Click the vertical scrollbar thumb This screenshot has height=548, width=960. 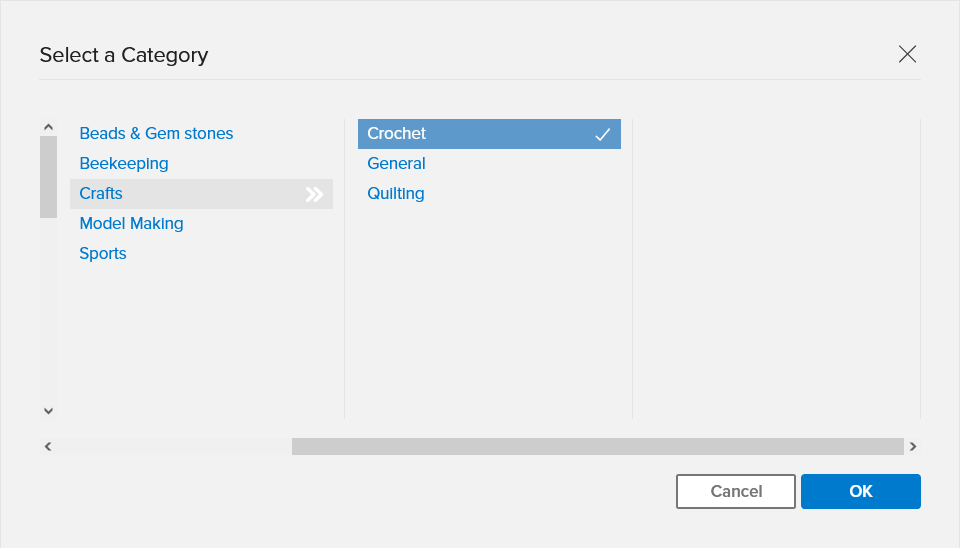(x=48, y=177)
